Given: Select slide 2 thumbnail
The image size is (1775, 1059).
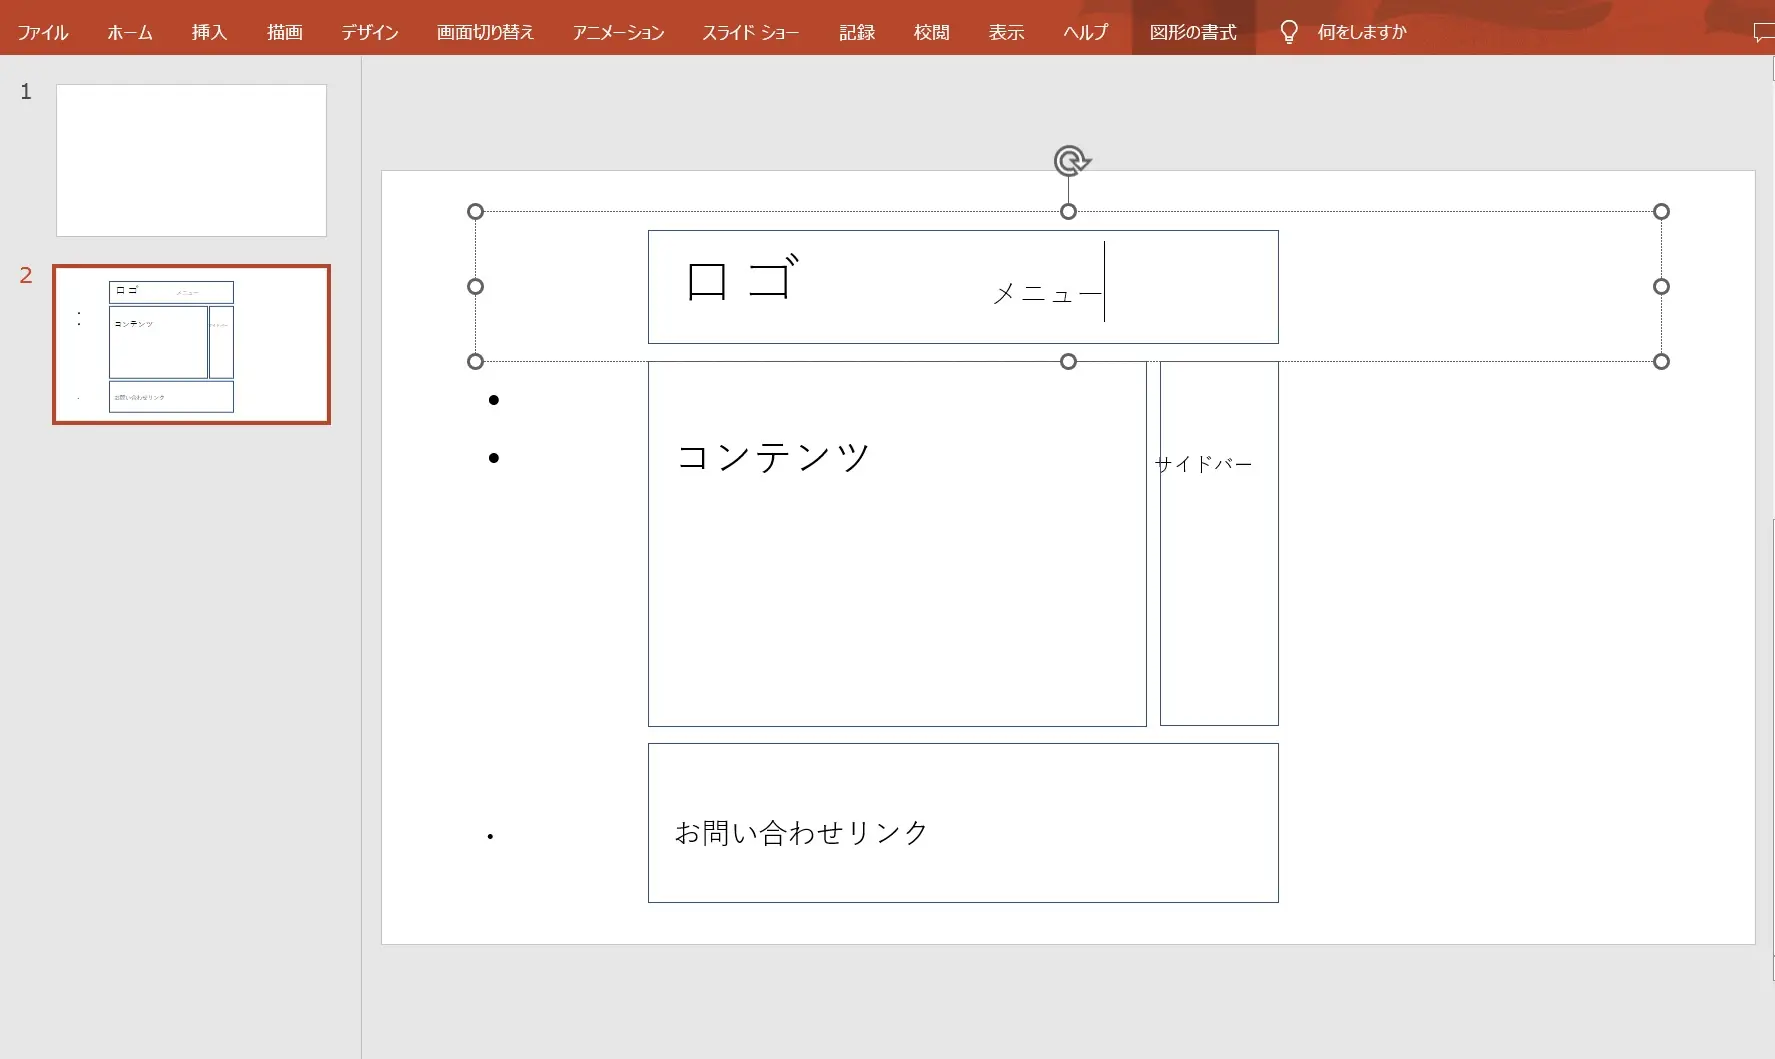Looking at the screenshot, I should (191, 344).
